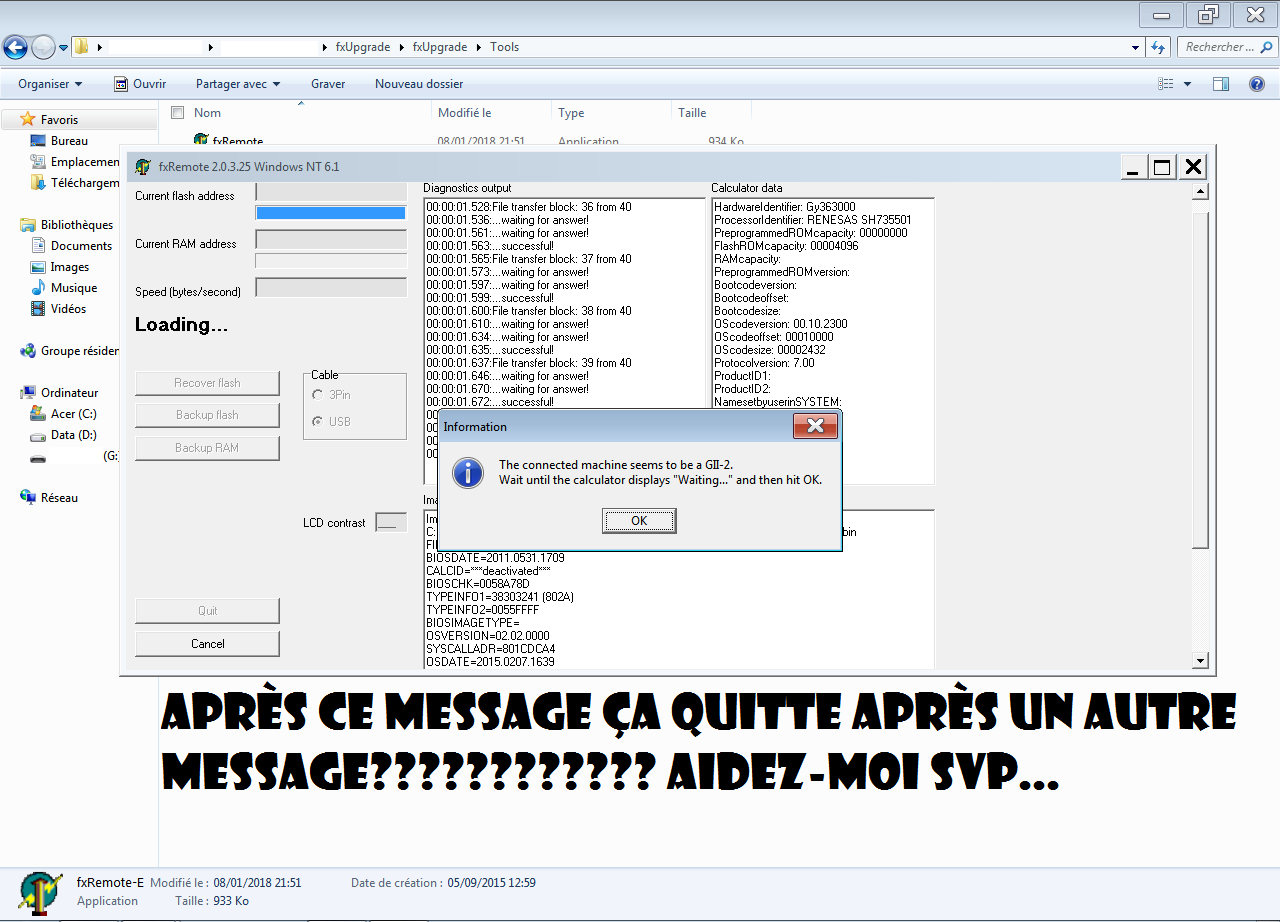Click the Quit button in fxRemote
The image size is (1280, 922).
point(207,611)
